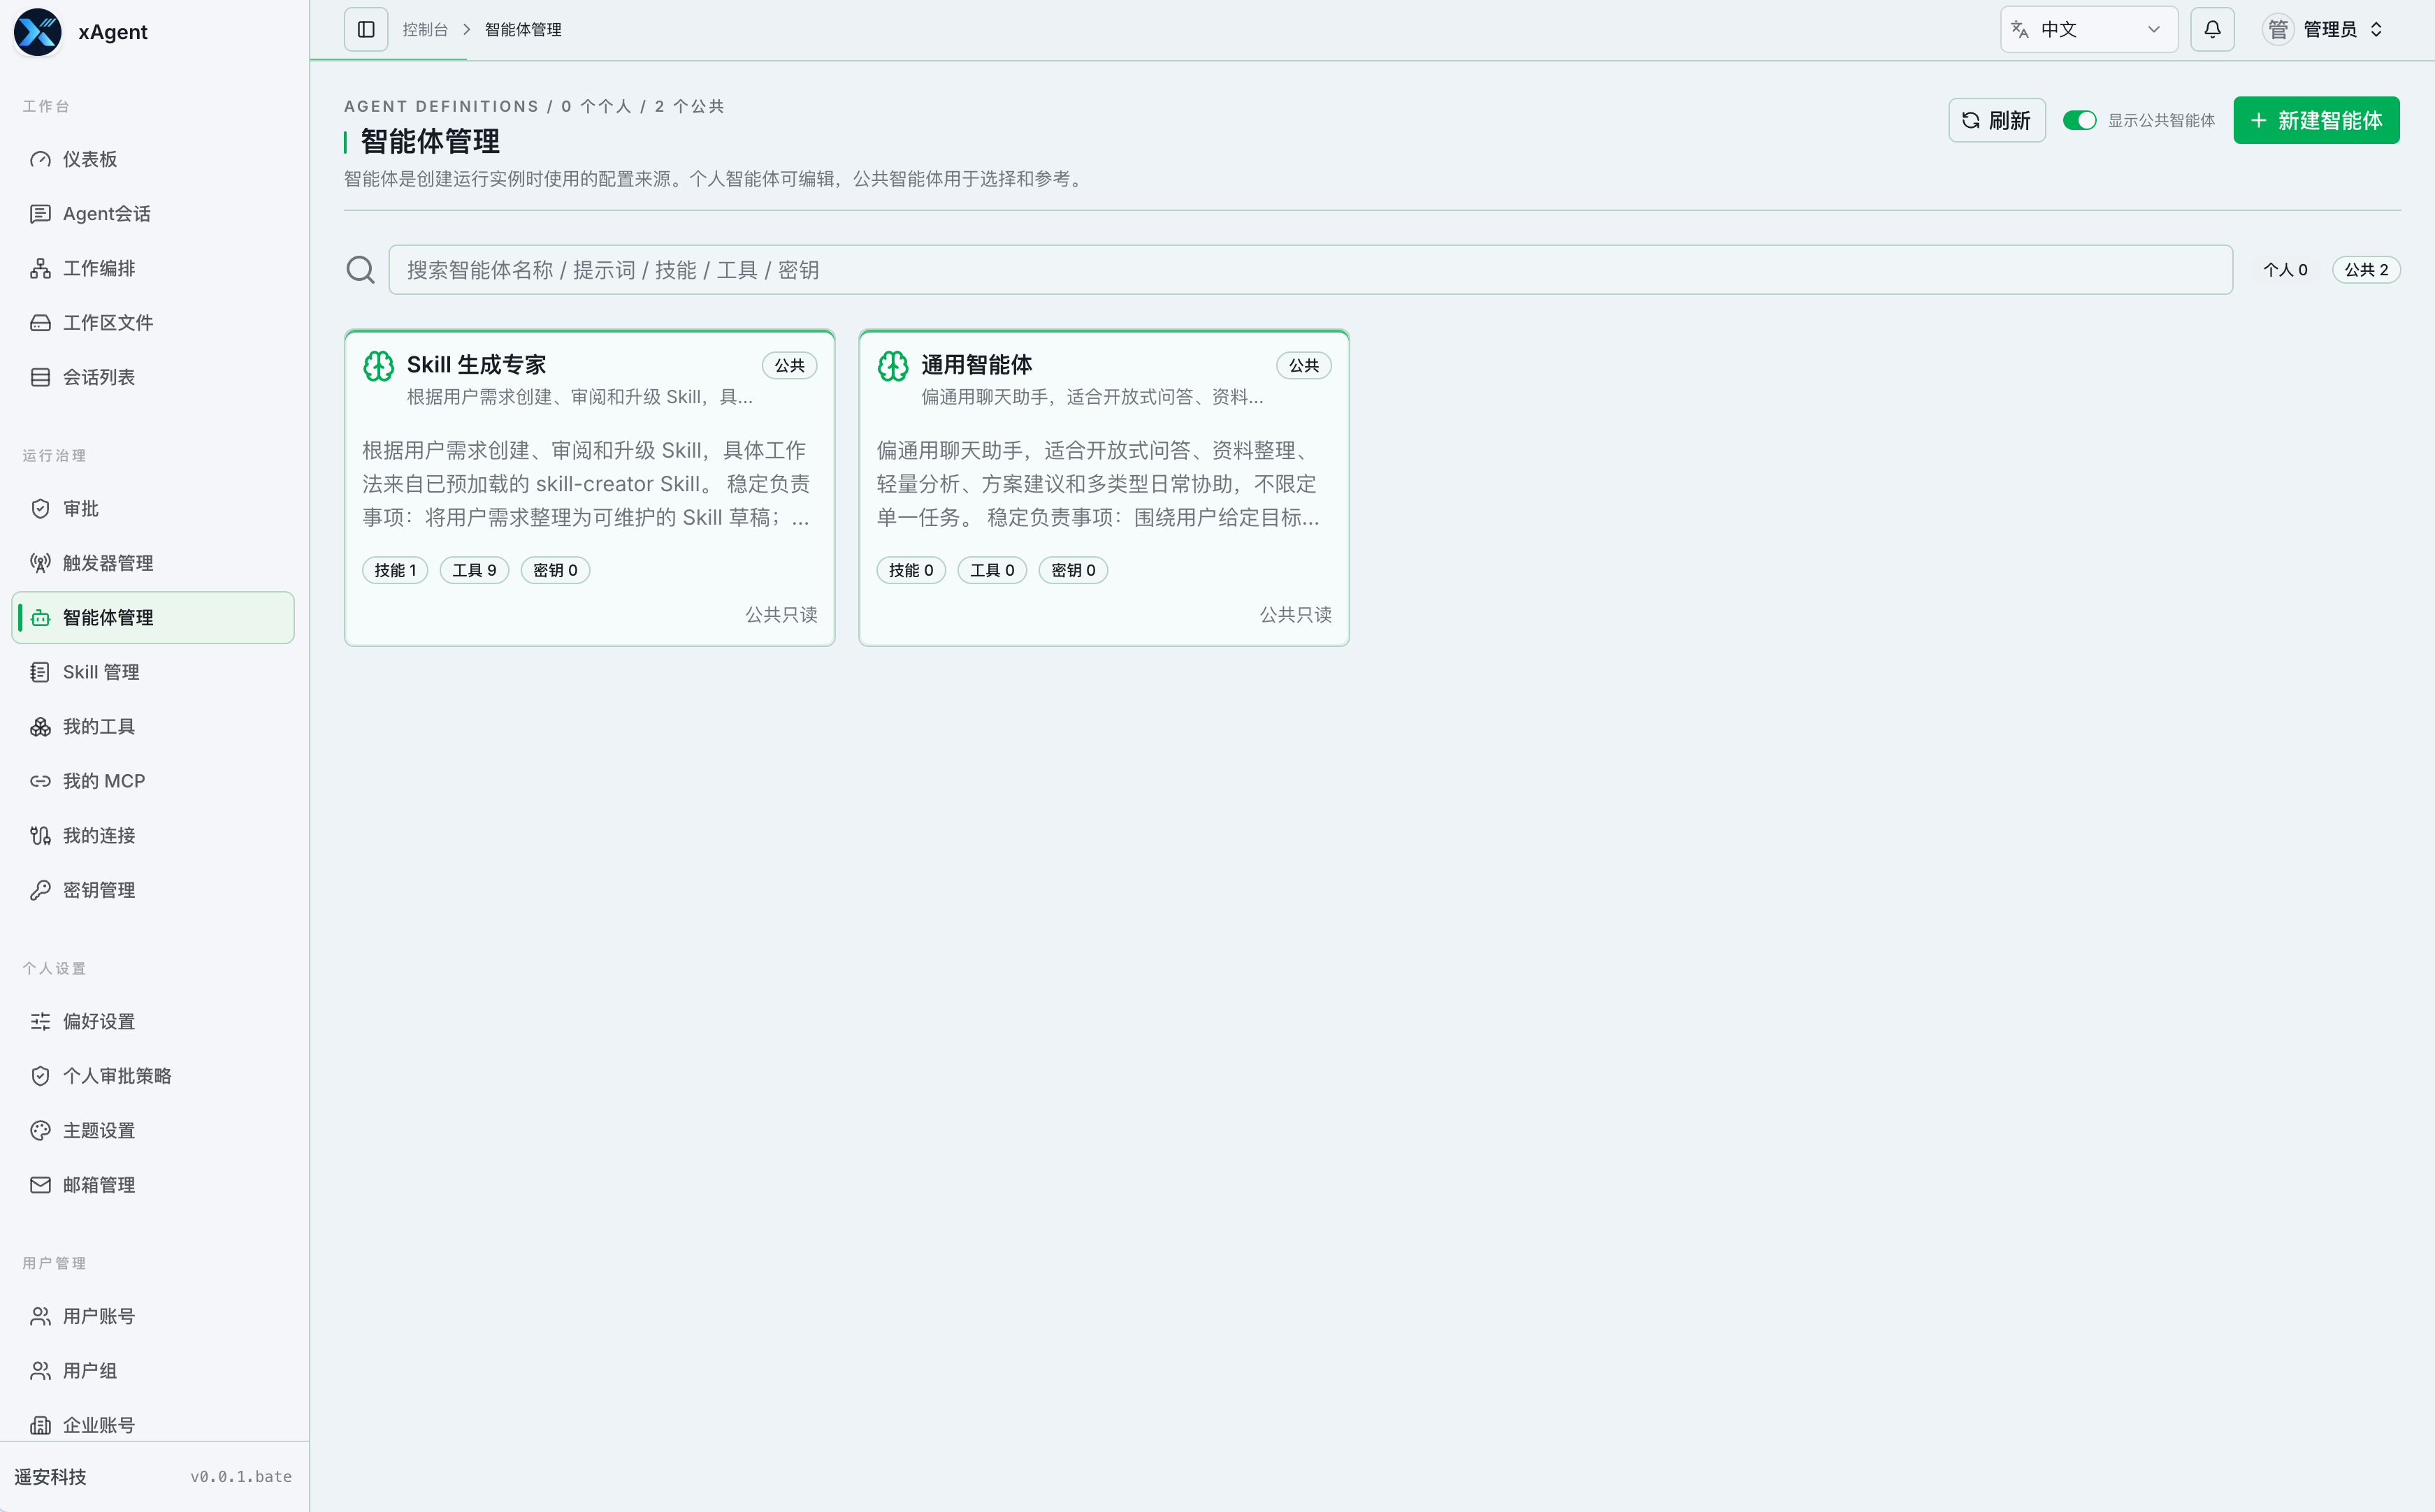Click 公共 badge on 通用智能体 card
The height and width of the screenshot is (1512, 2435).
(x=1303, y=366)
